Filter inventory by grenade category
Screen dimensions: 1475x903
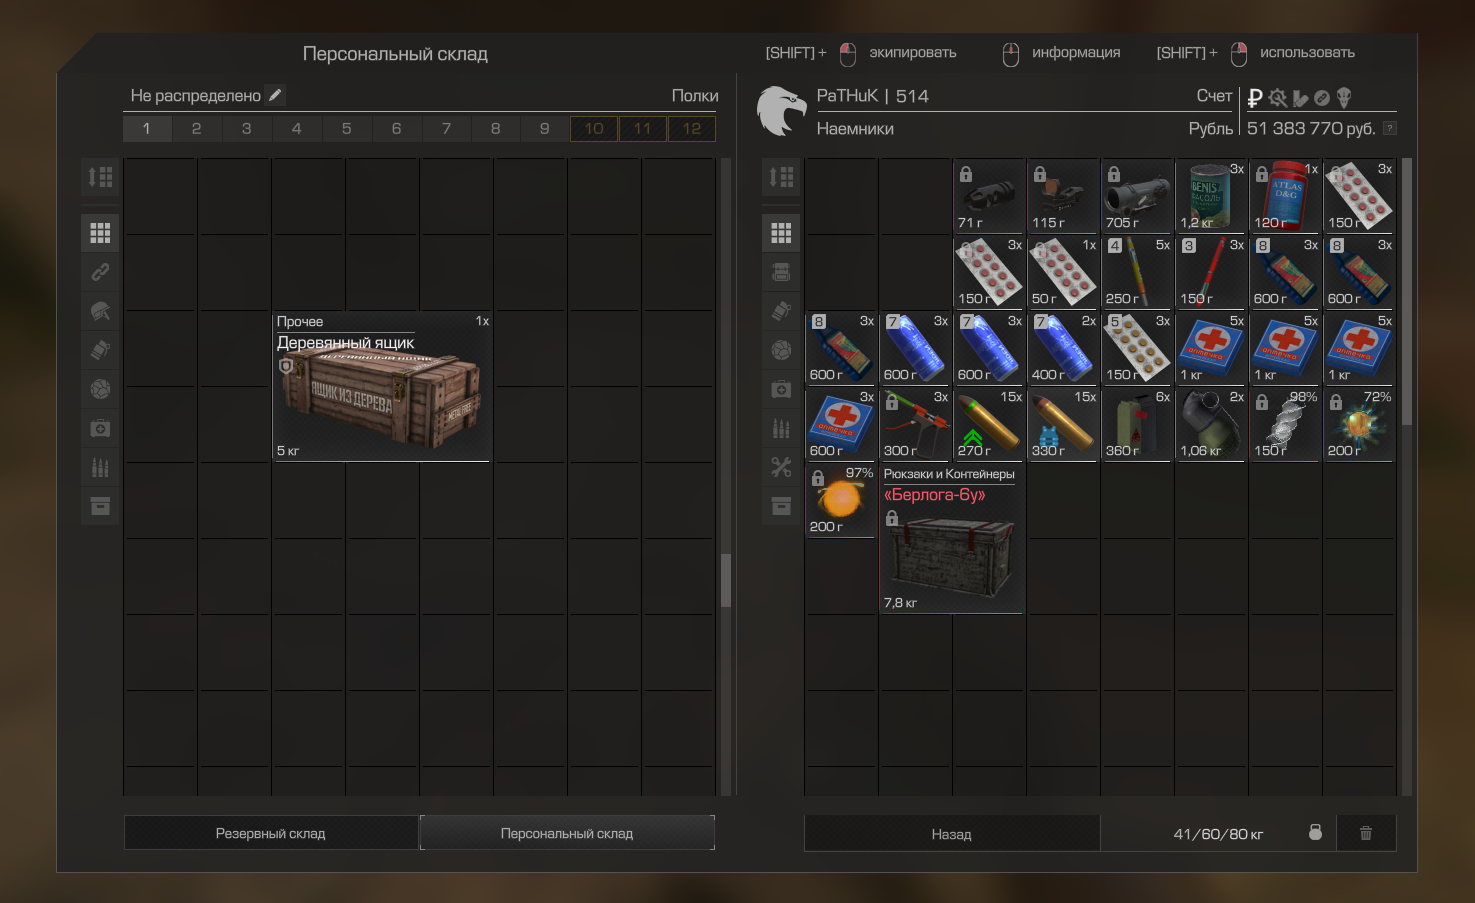click(x=781, y=311)
